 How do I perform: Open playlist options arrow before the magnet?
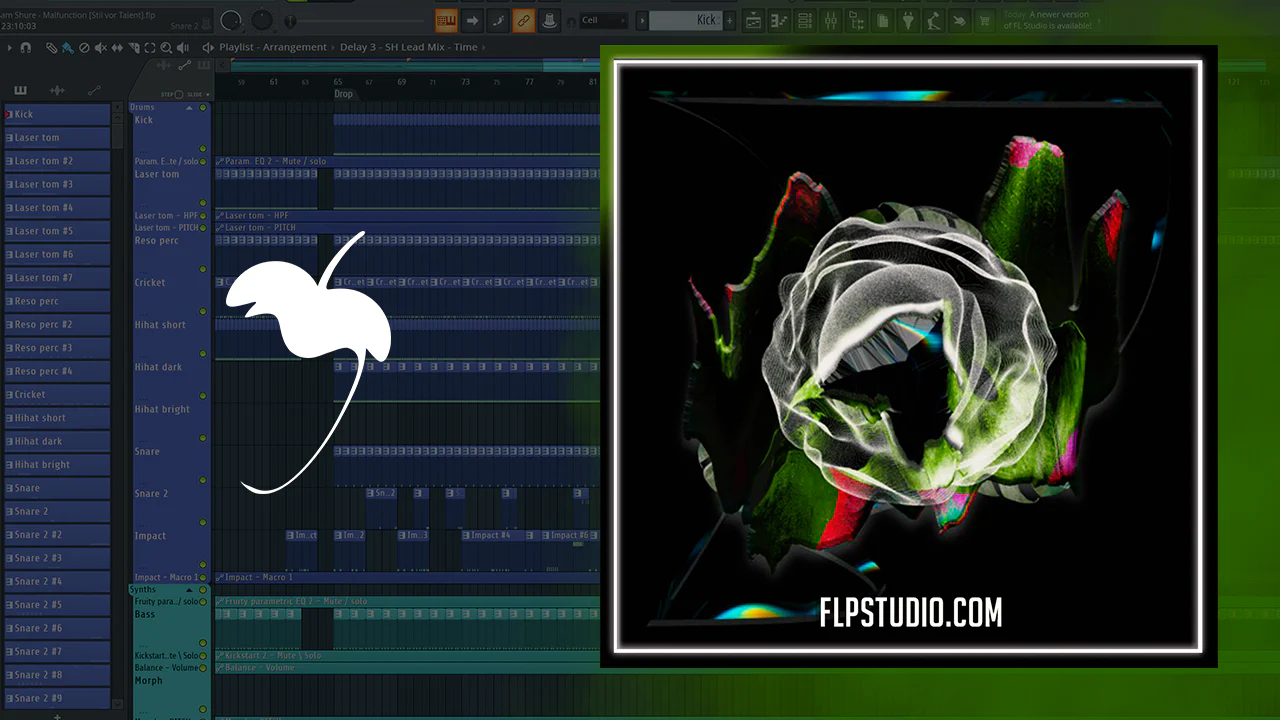(x=10, y=47)
